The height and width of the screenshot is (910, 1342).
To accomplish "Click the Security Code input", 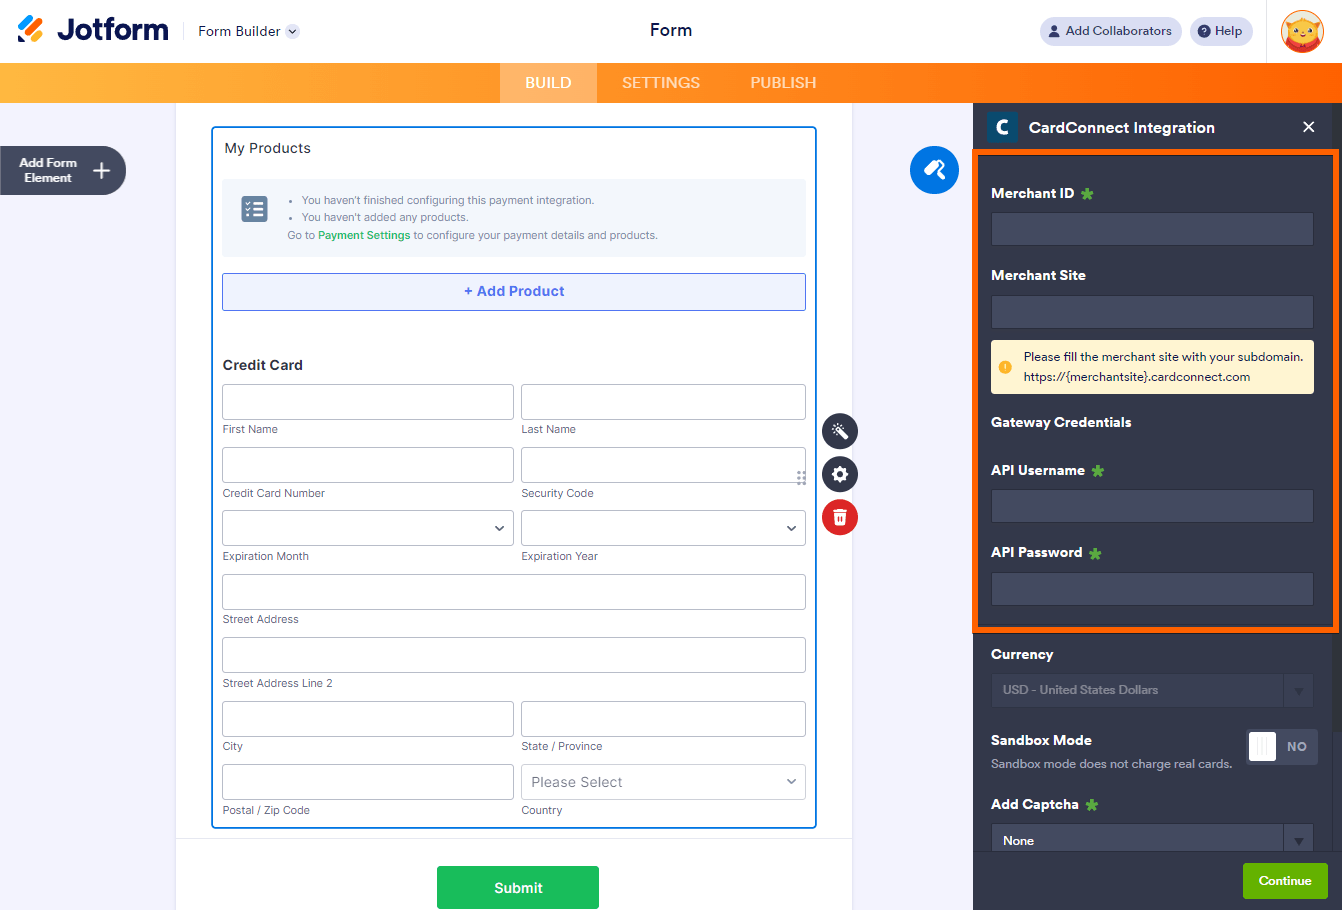I will [x=663, y=465].
